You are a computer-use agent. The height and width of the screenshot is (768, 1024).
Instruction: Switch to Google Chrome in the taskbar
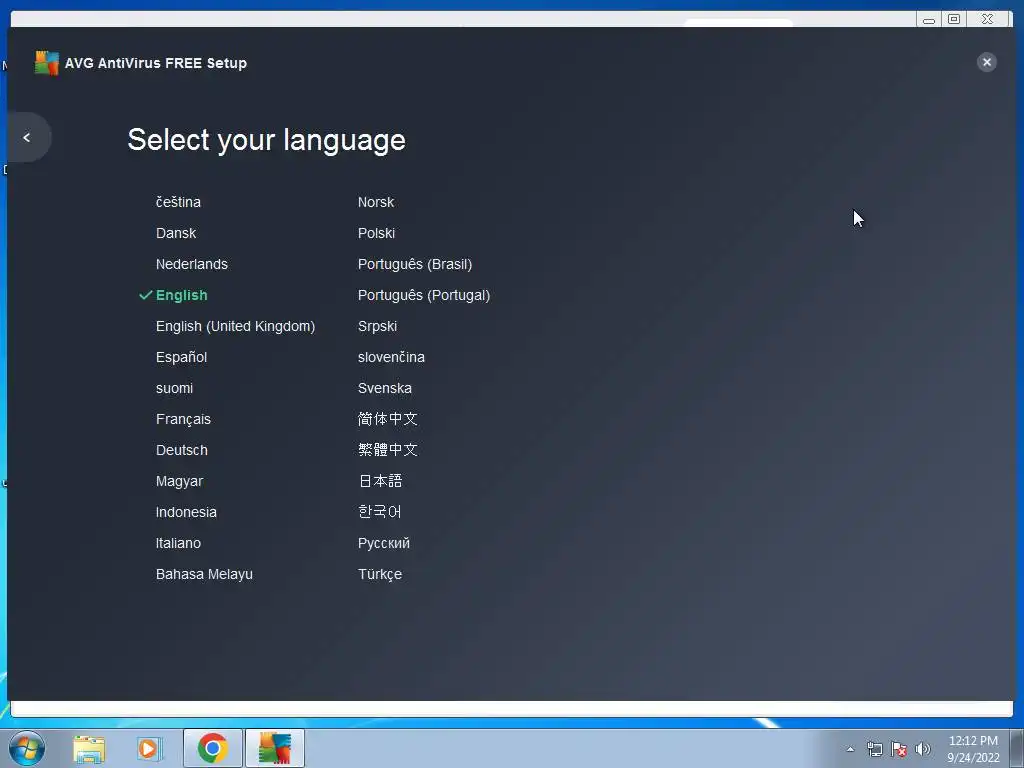tap(213, 748)
